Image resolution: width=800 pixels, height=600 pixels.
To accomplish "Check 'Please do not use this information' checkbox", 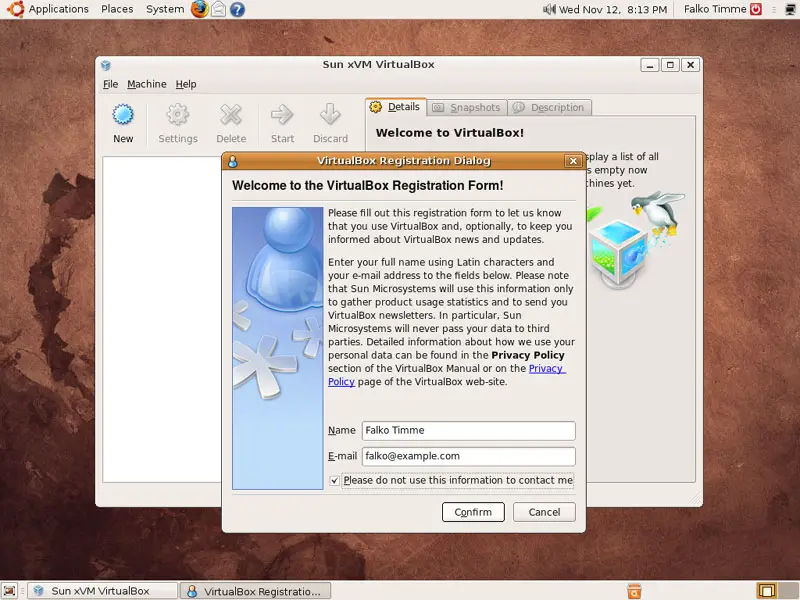I will click(x=334, y=481).
